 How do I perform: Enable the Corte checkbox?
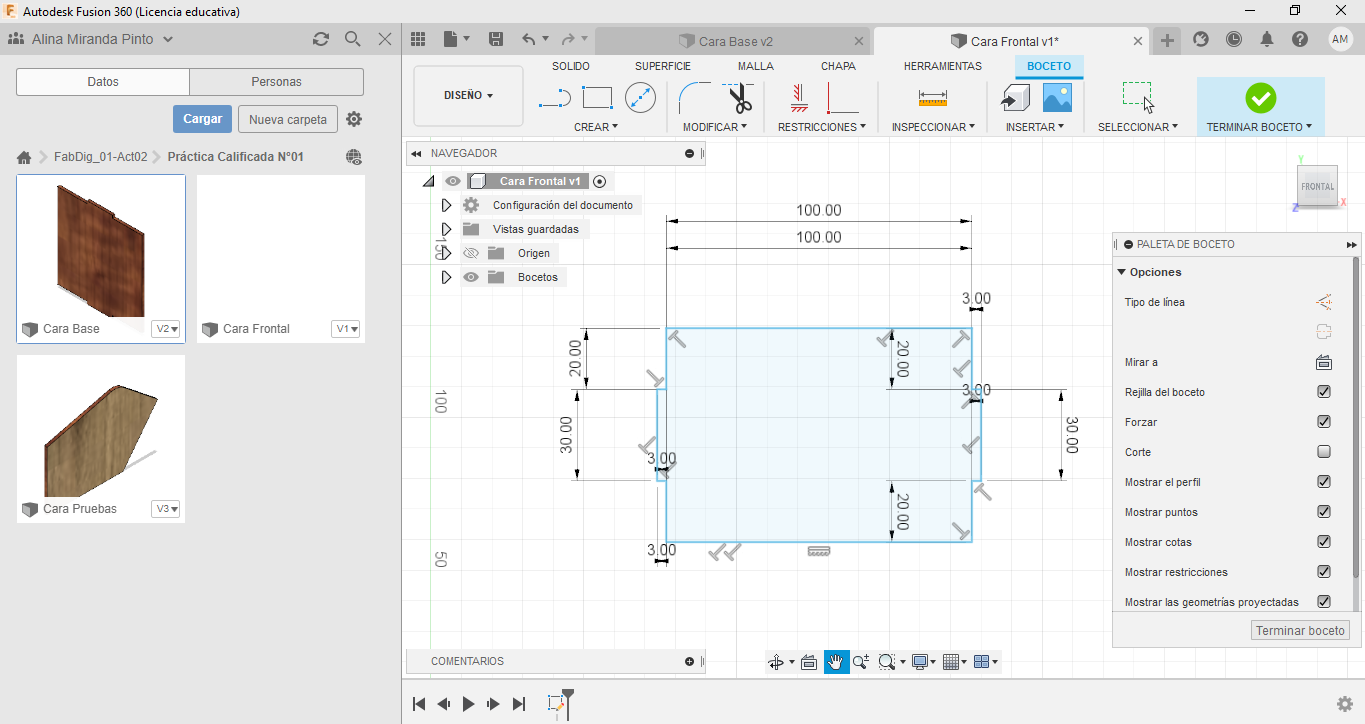(x=1324, y=452)
